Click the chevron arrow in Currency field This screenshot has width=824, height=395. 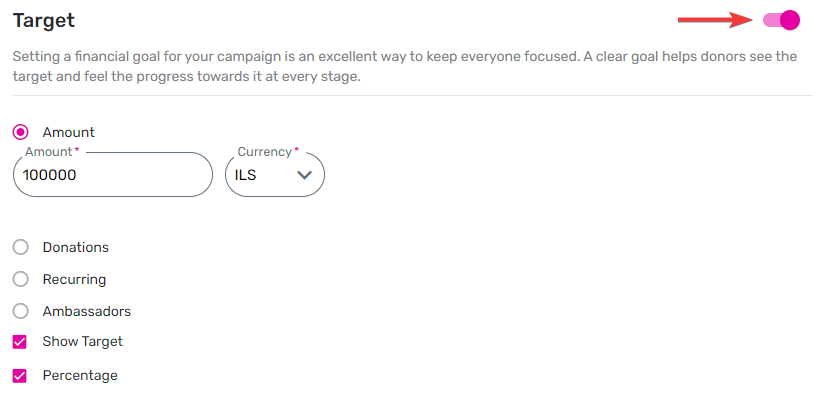[x=305, y=175]
